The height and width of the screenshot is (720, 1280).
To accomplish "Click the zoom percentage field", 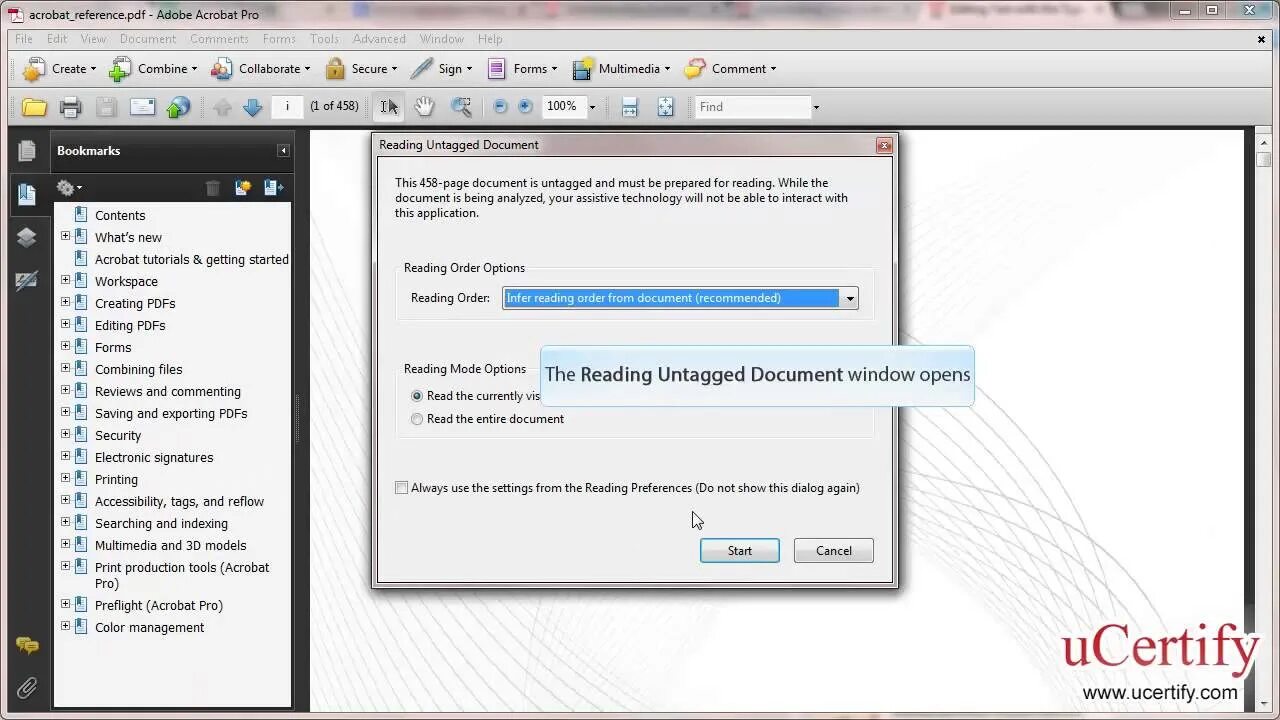I will (562, 106).
